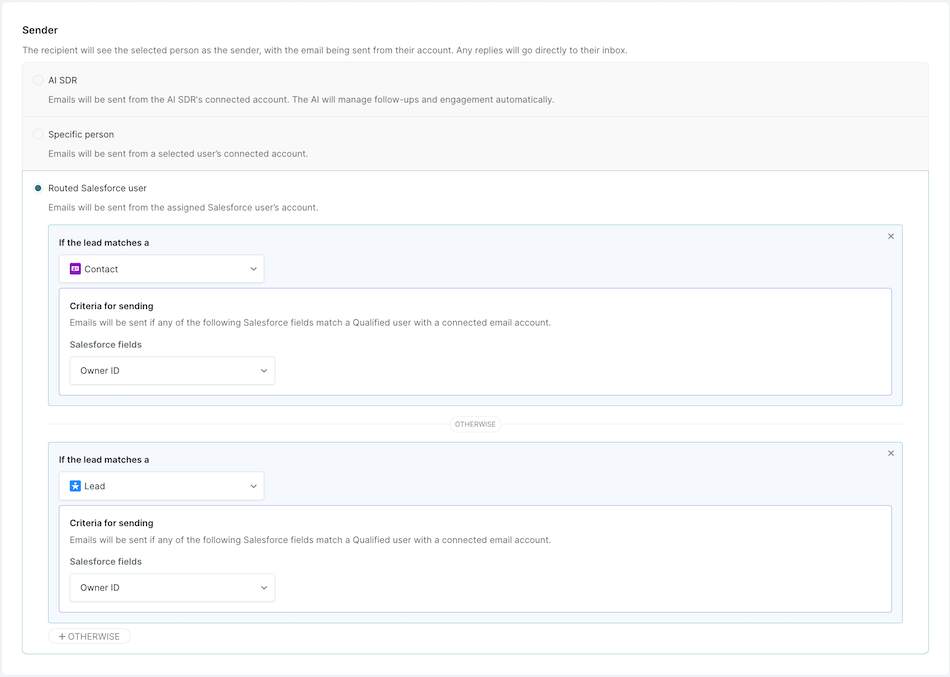Click the plus icon on OTHERWISE button
The width and height of the screenshot is (950, 677).
pyautogui.click(x=62, y=636)
